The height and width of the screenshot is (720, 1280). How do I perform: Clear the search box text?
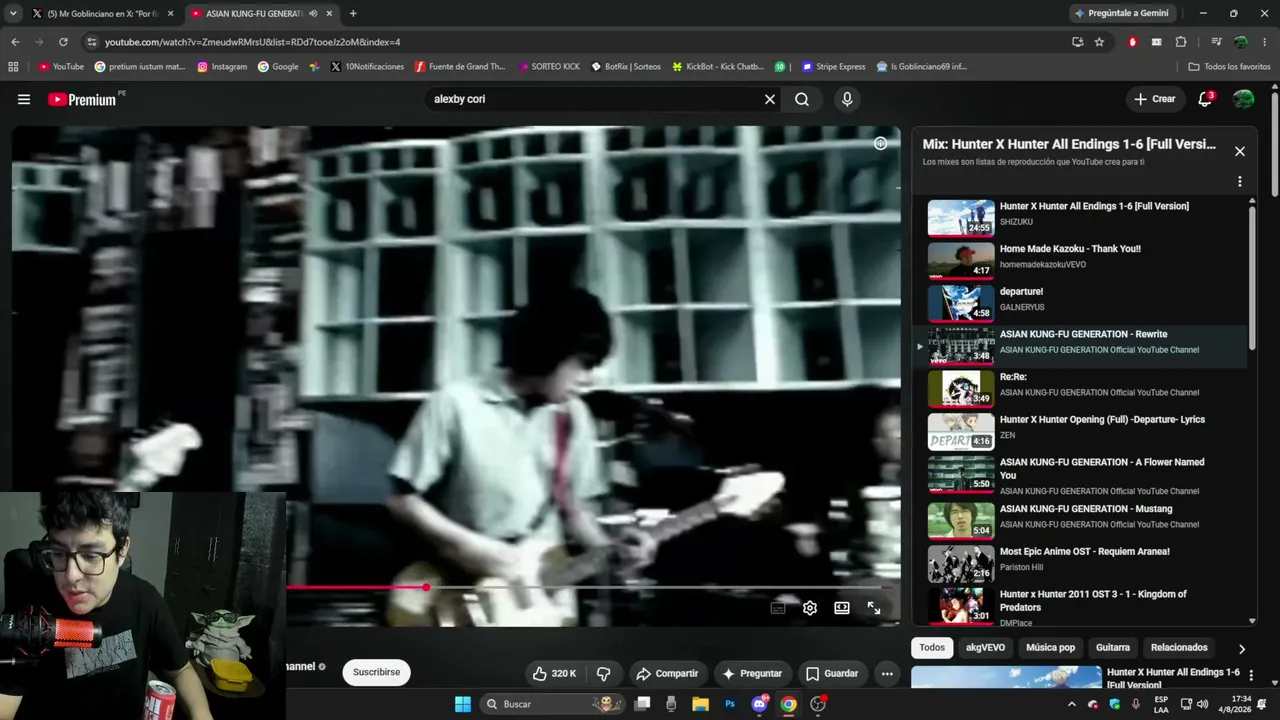pyautogui.click(x=770, y=99)
